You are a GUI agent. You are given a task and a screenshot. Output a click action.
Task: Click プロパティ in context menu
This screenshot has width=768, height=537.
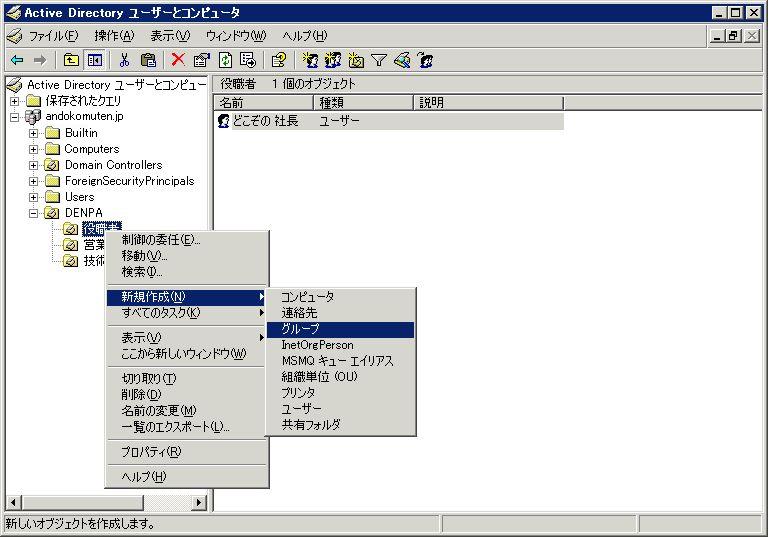(187, 452)
